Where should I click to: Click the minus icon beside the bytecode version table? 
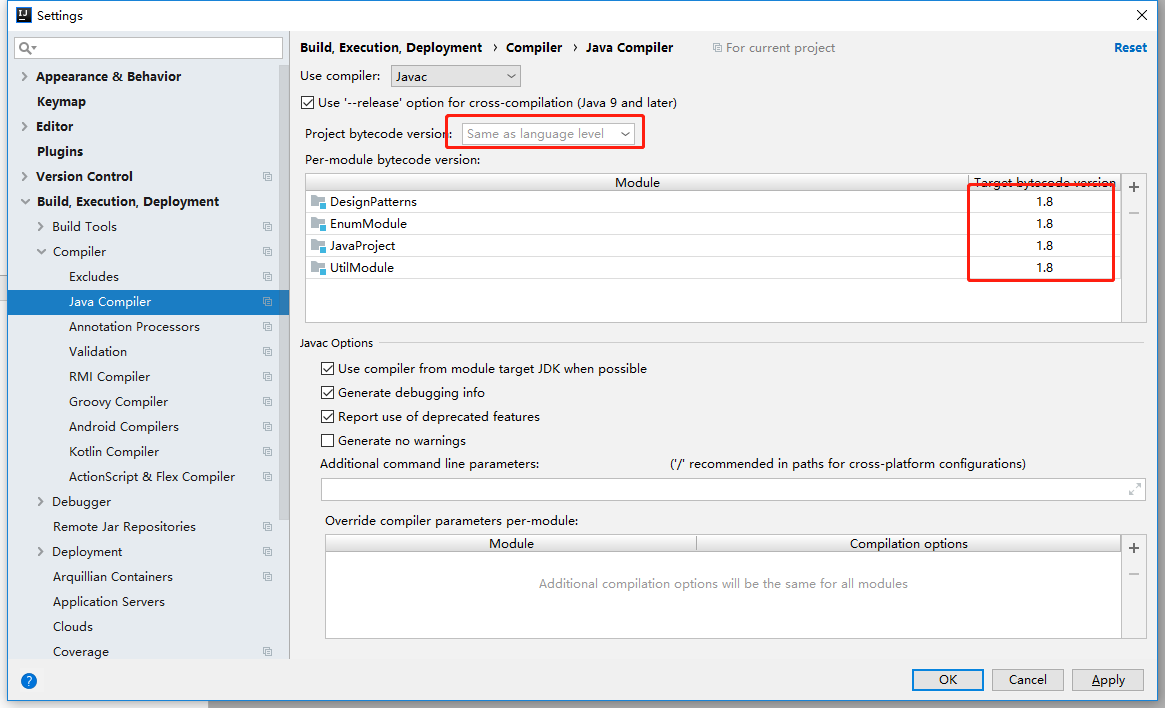(x=1133, y=212)
